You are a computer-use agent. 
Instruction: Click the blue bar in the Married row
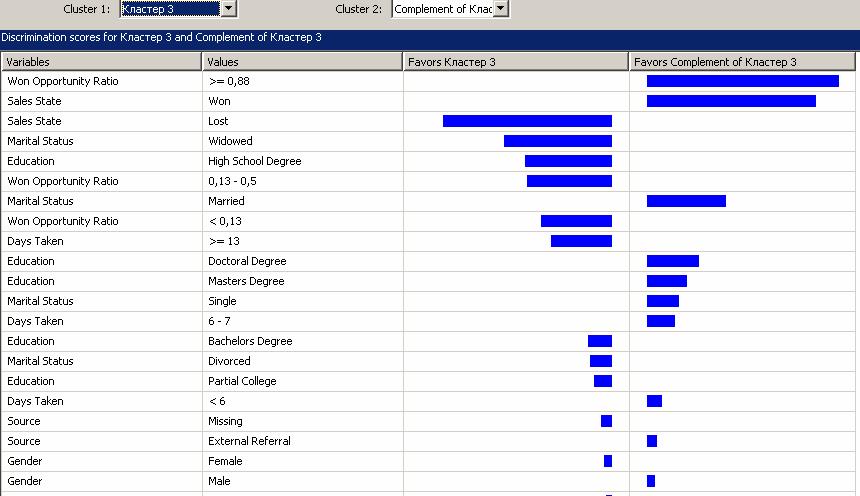click(686, 201)
